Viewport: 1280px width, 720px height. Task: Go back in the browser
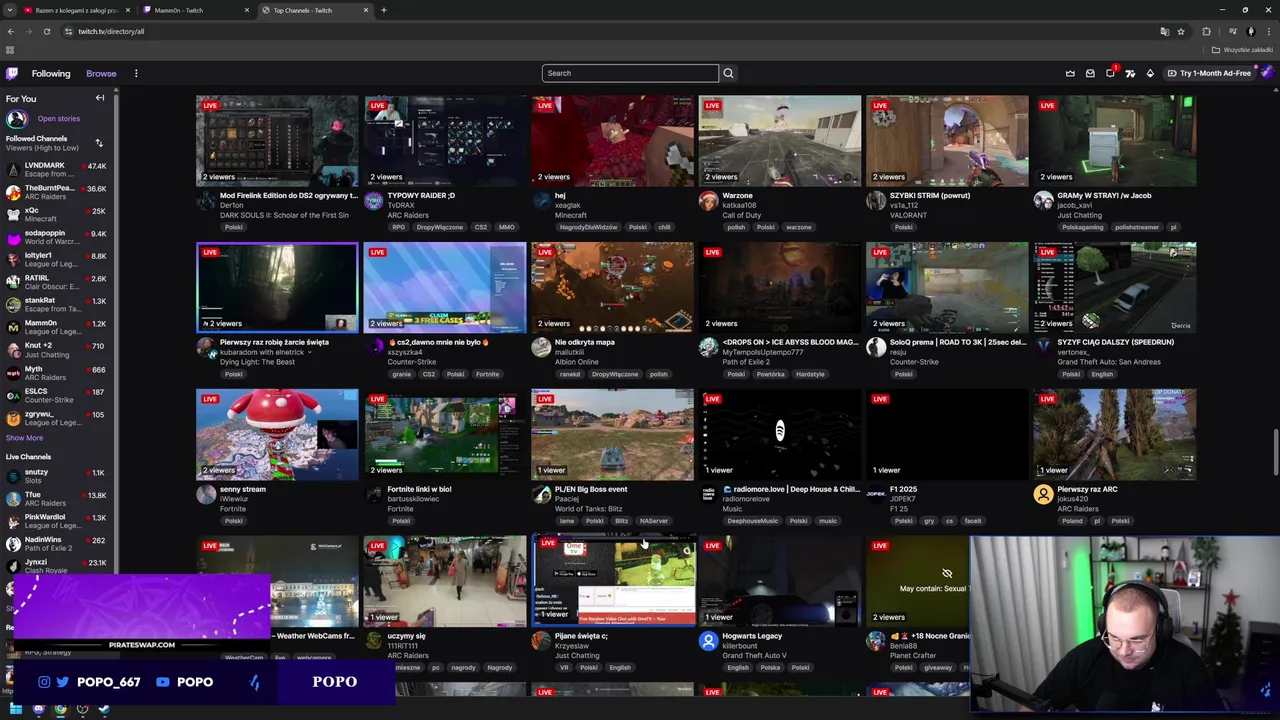[x=11, y=31]
